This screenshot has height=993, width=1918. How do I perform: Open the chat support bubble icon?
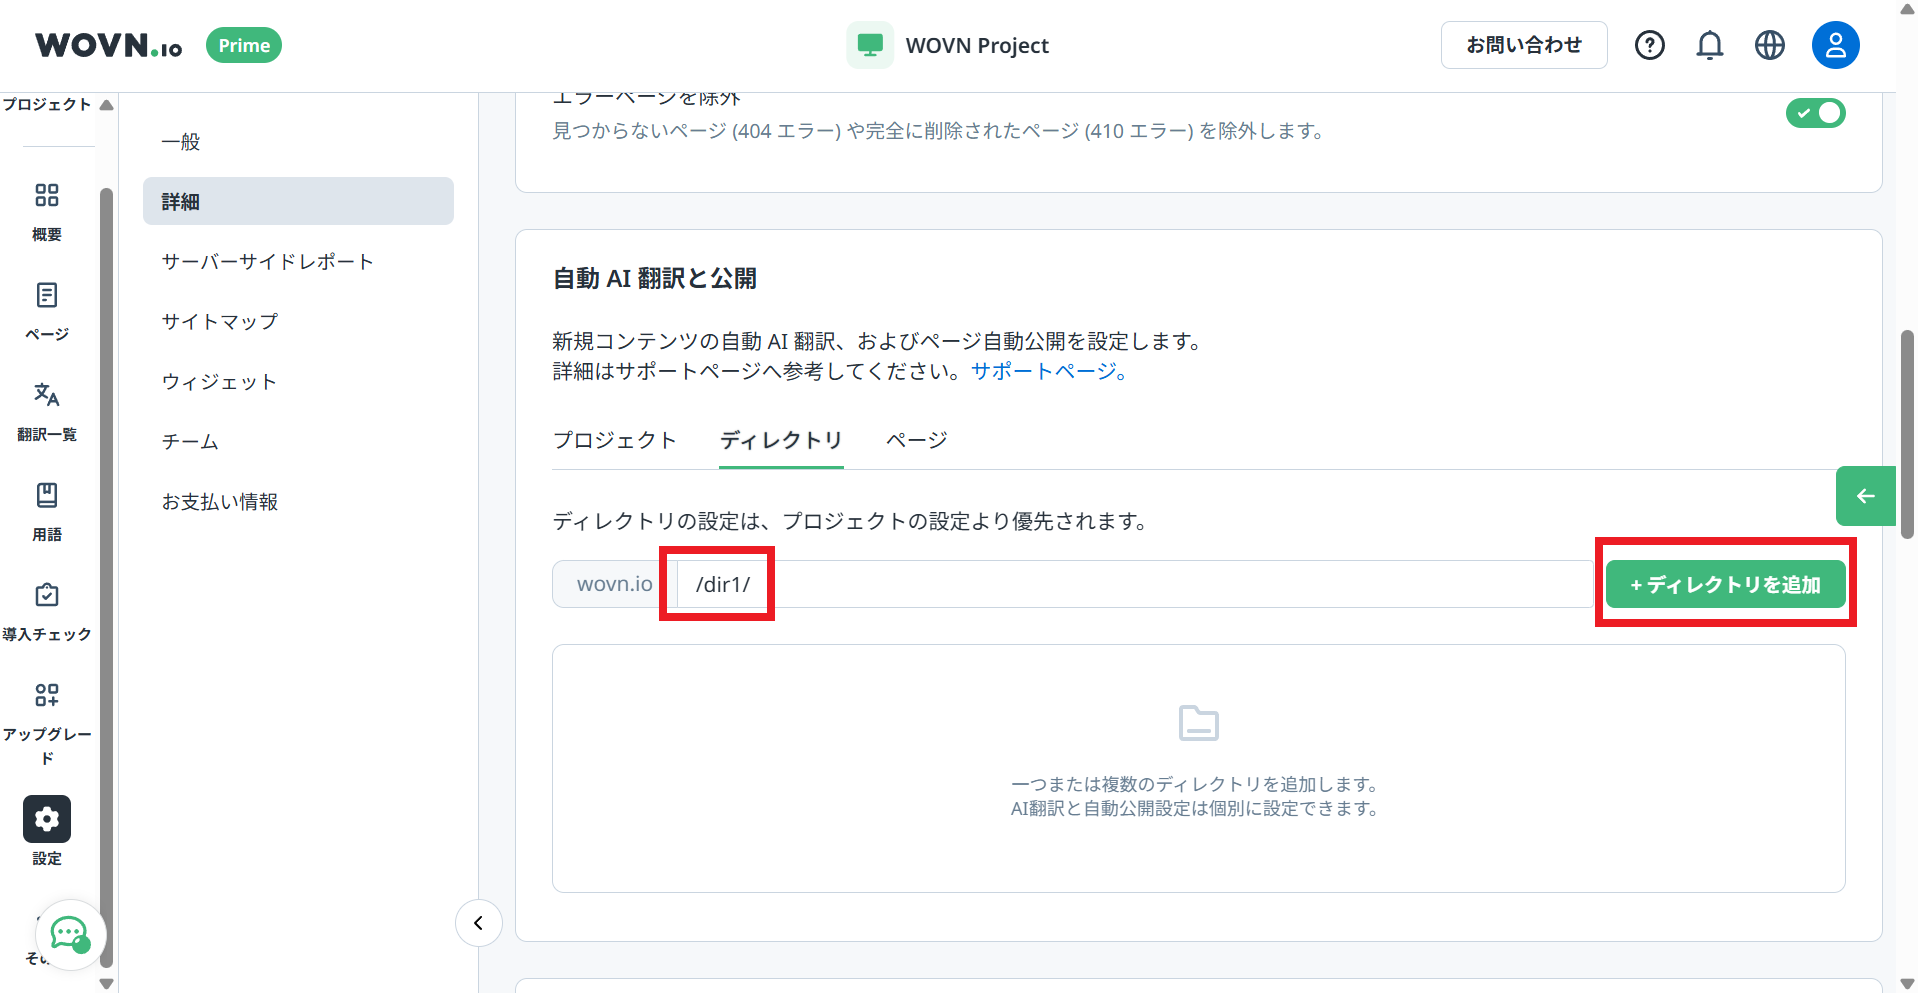point(69,935)
